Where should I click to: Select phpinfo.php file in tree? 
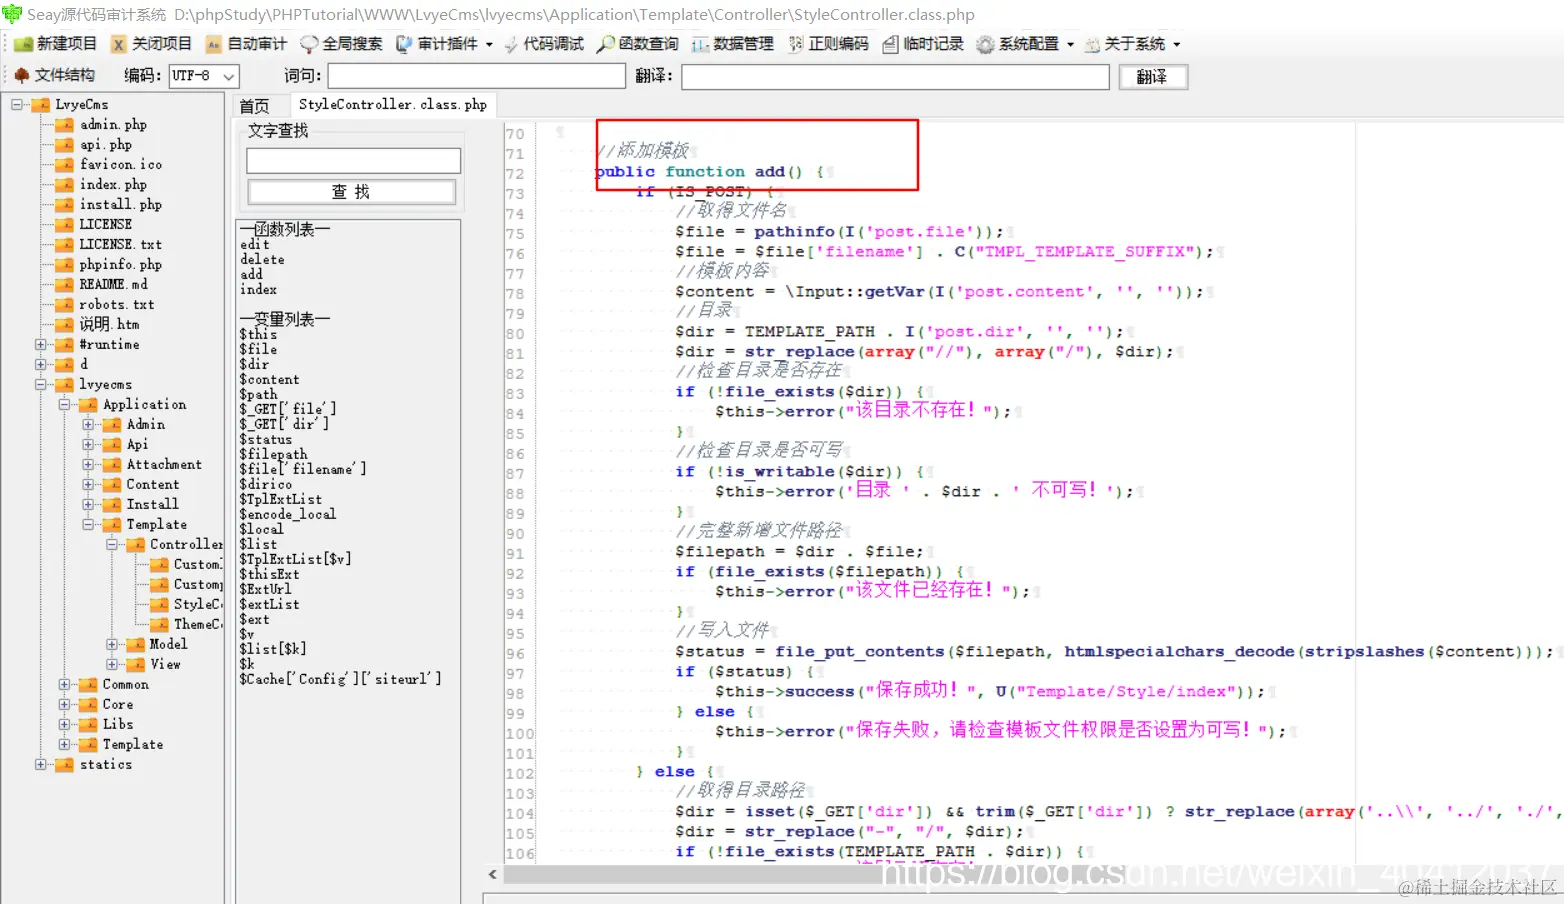(121, 265)
